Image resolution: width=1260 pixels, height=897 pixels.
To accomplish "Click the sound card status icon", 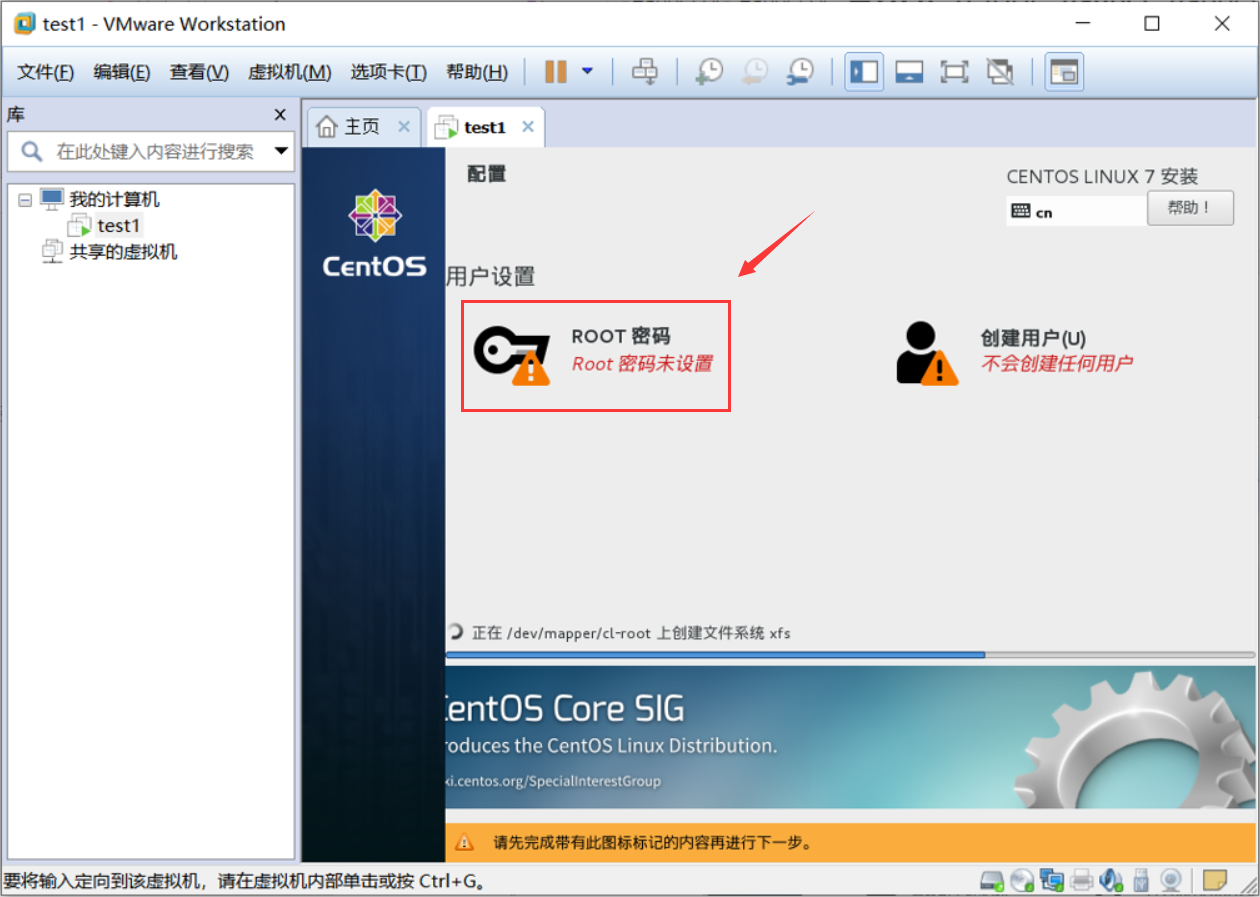I will coord(1111,880).
